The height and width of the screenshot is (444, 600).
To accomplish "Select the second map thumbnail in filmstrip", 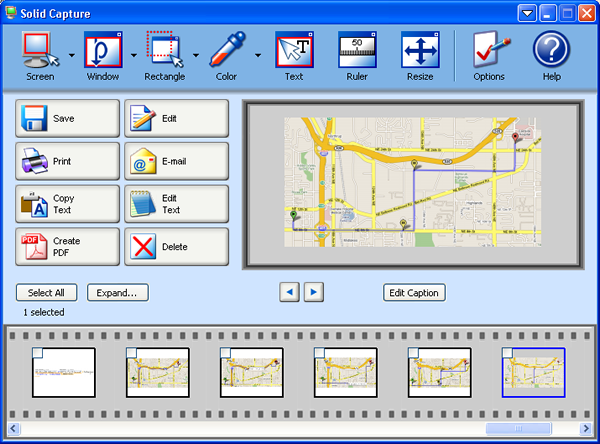I will (158, 372).
